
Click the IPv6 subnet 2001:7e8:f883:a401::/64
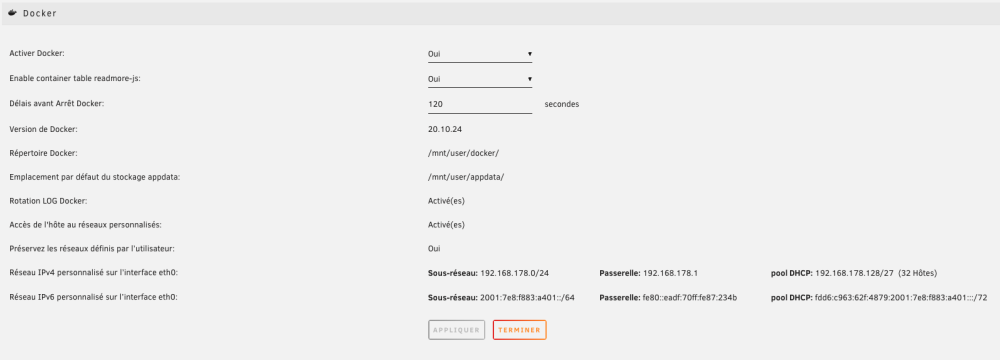coord(527,297)
